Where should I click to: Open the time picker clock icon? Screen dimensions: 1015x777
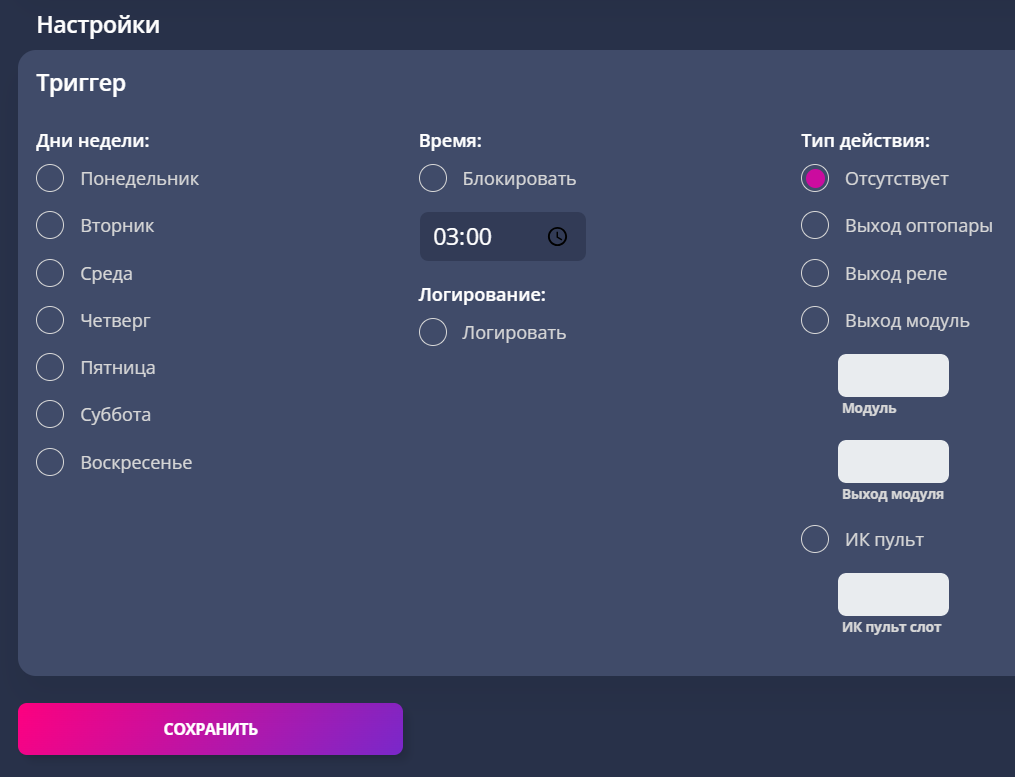(557, 236)
